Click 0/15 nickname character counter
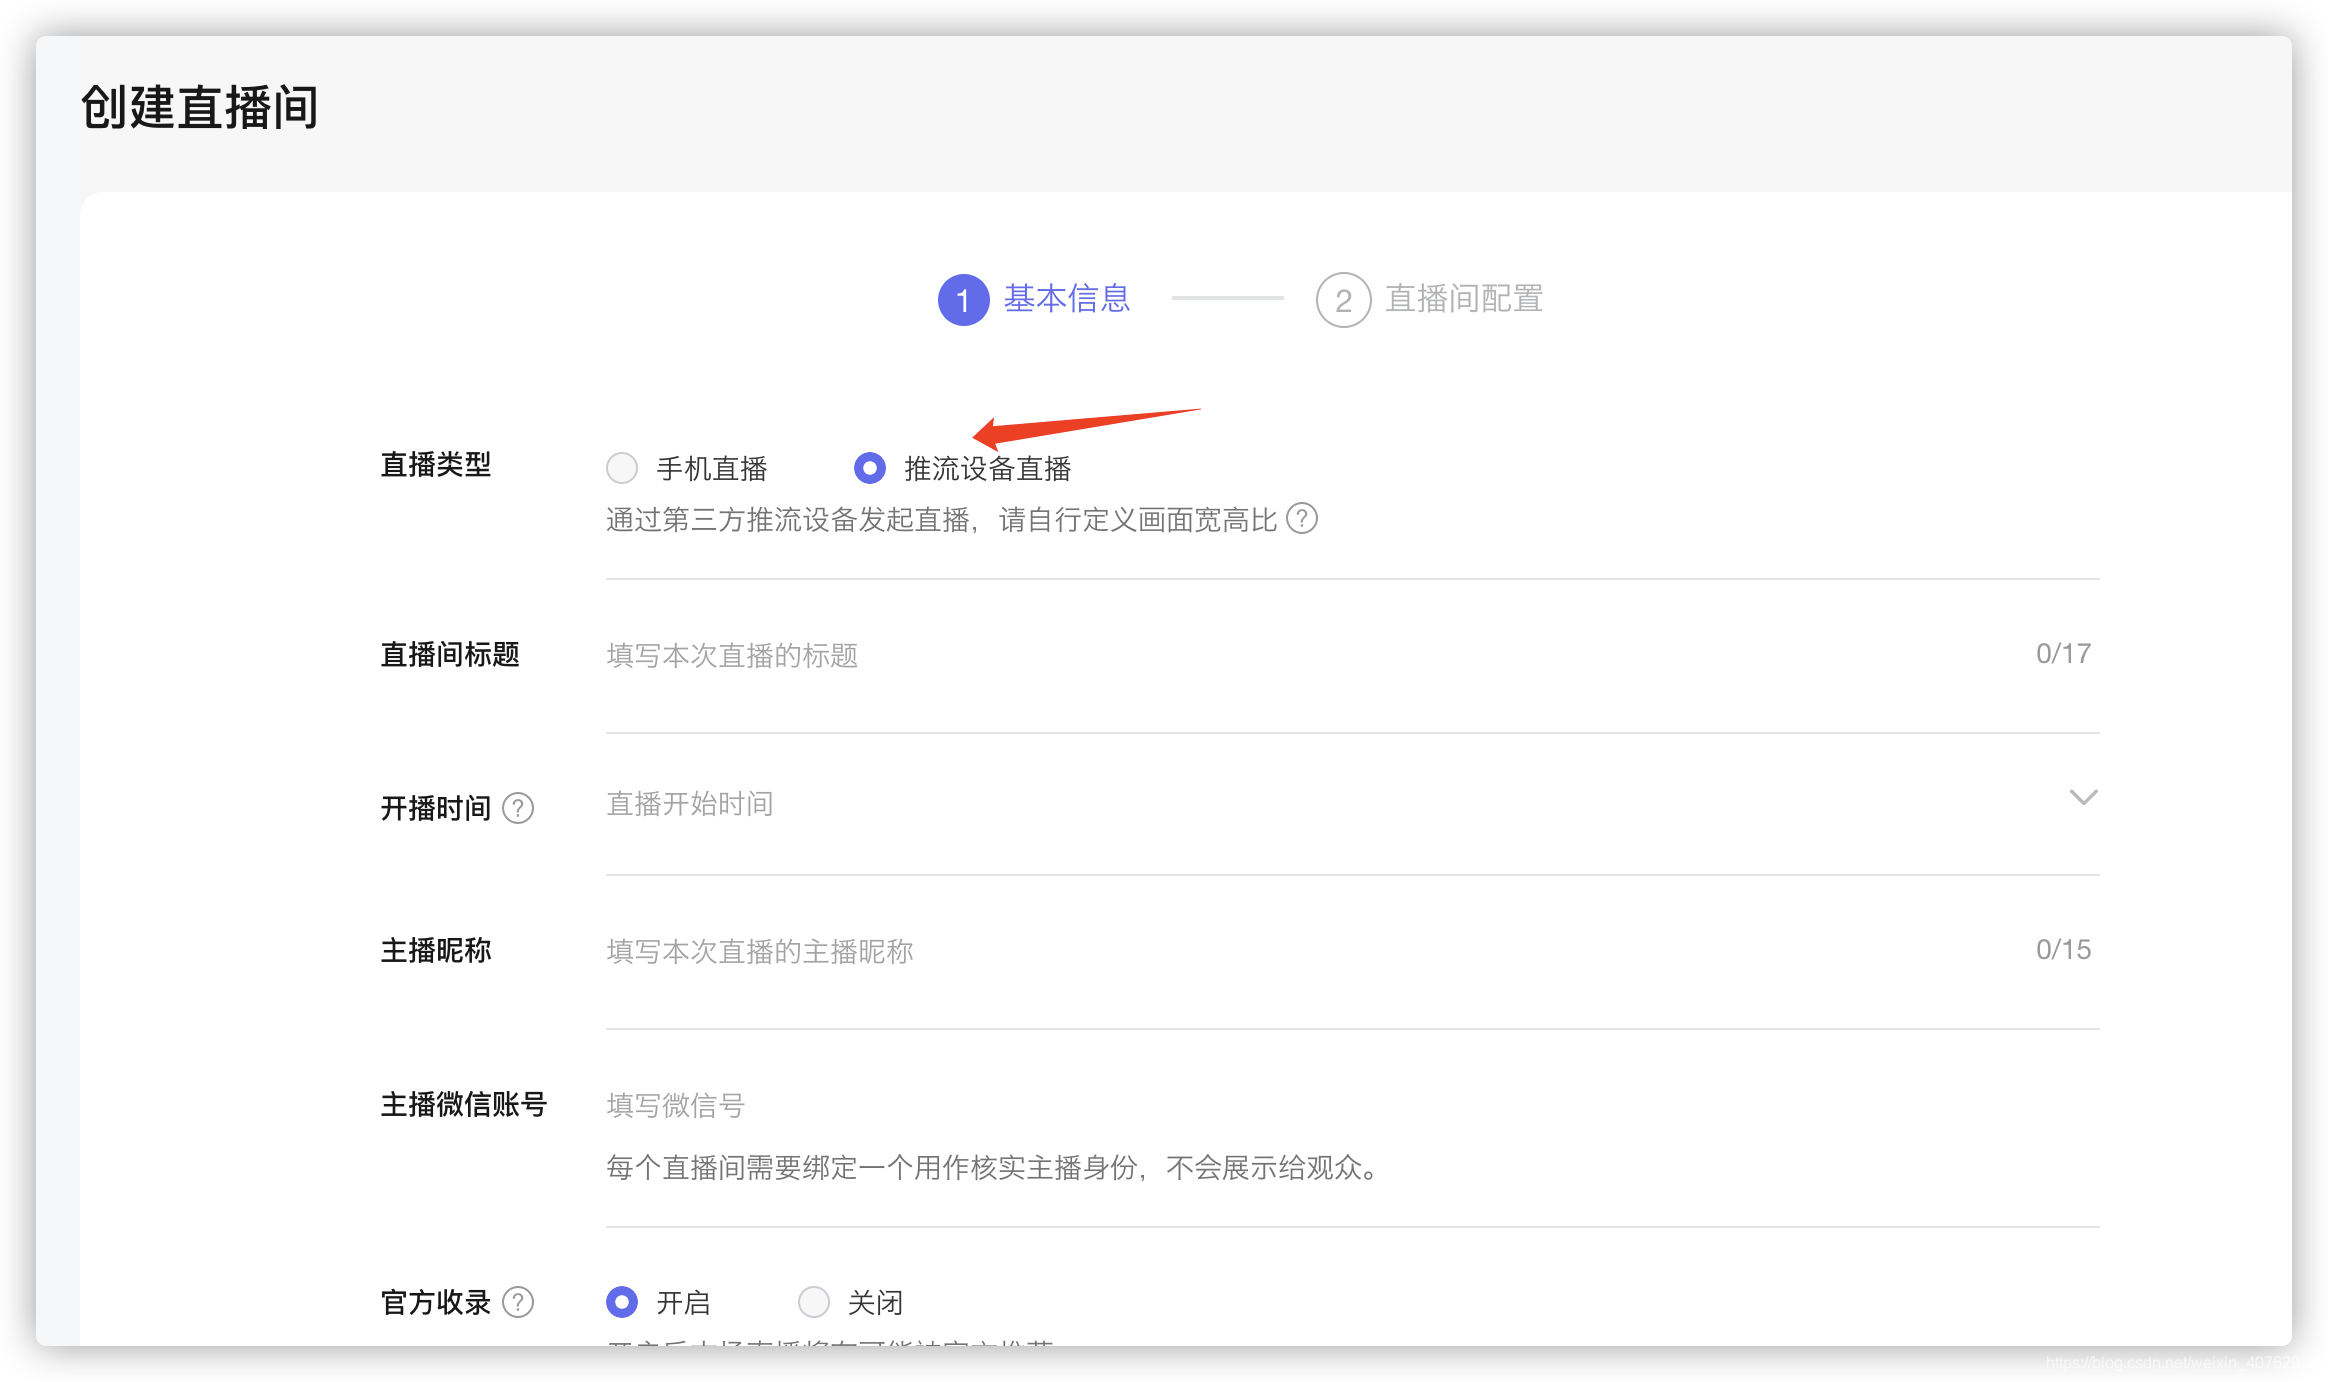This screenshot has height=1382, width=2328. (2063, 950)
